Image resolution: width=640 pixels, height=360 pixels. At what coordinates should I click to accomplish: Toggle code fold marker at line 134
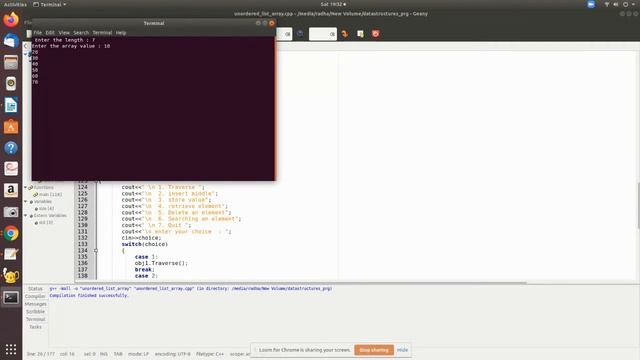(x=96, y=251)
